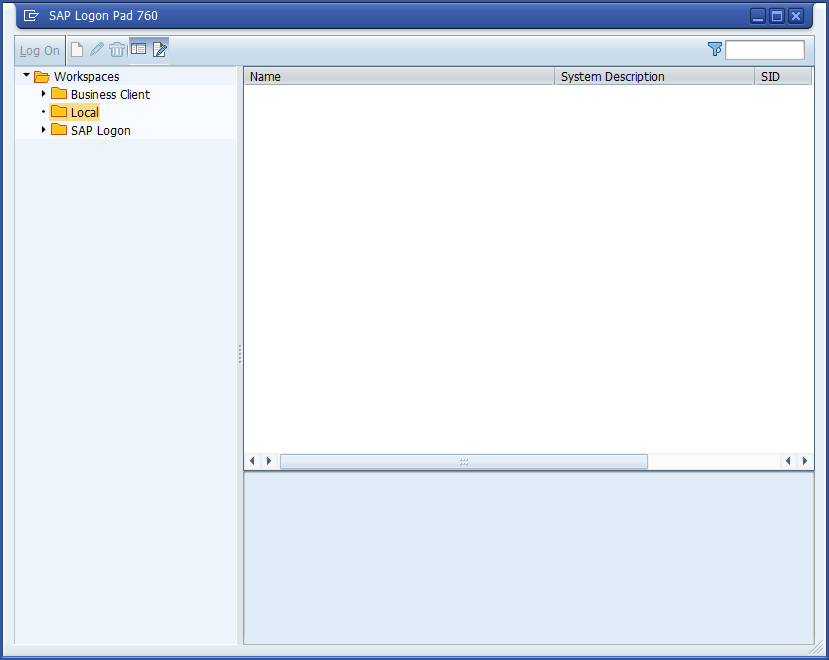Click into the filter search field
Viewport: 829px width, 660px height.
[x=764, y=50]
